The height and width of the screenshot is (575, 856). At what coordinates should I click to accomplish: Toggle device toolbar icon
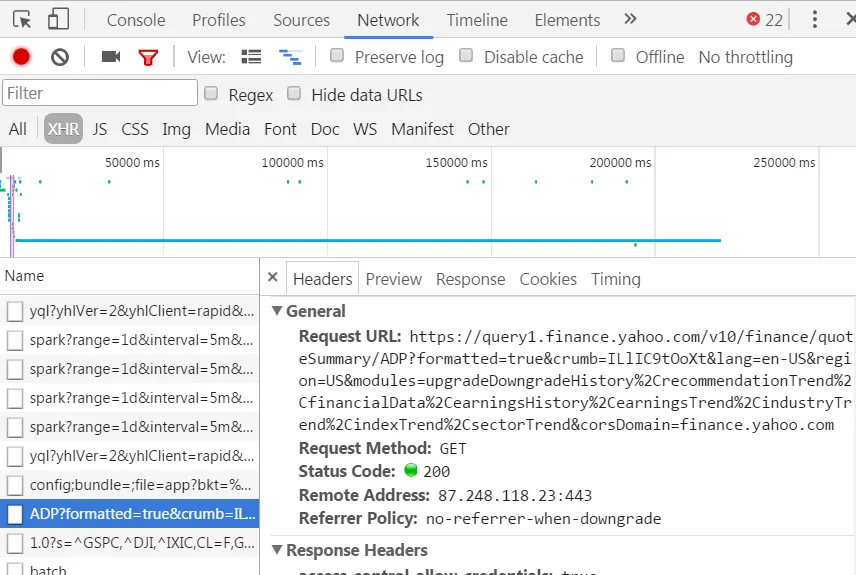coord(58,19)
